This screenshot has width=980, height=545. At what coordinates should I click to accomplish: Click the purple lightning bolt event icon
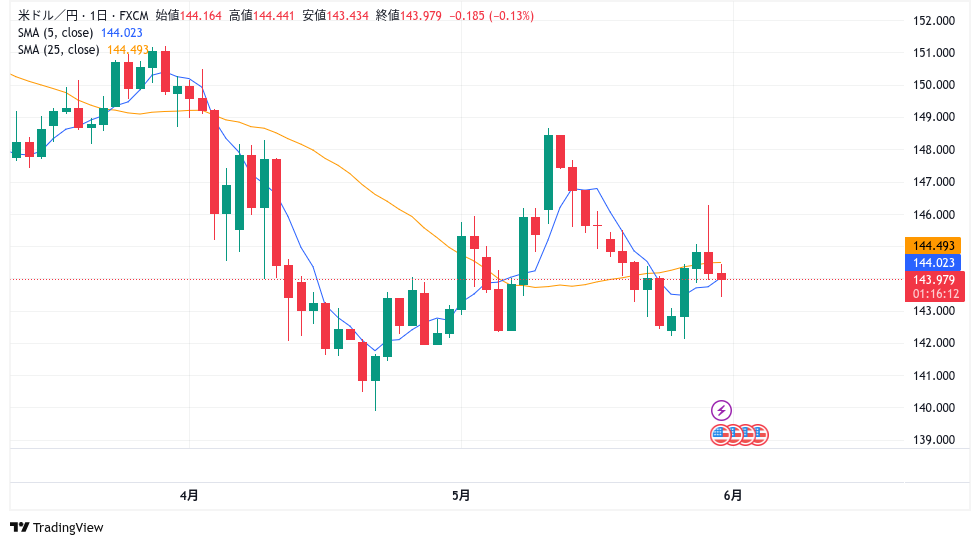pos(721,411)
